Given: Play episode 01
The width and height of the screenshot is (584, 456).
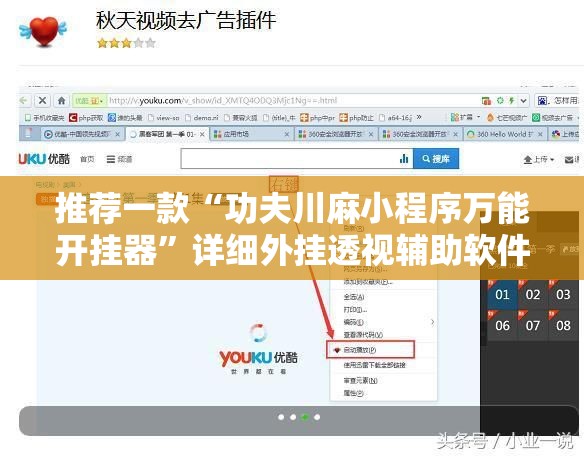Looking at the screenshot, I should point(502,295).
